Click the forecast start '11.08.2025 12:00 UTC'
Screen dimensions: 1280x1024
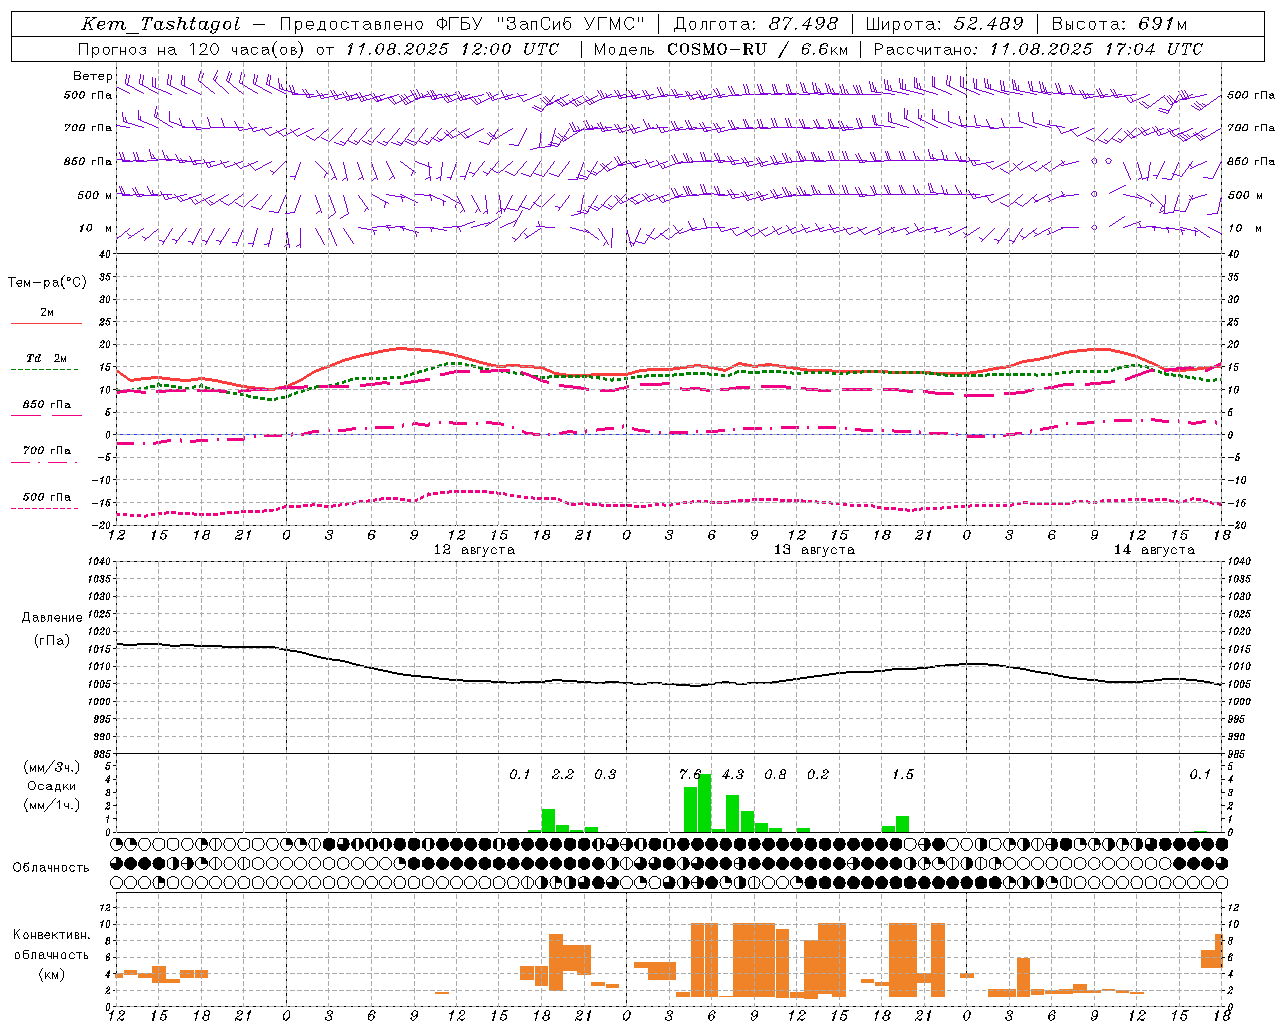pyautogui.click(x=452, y=49)
